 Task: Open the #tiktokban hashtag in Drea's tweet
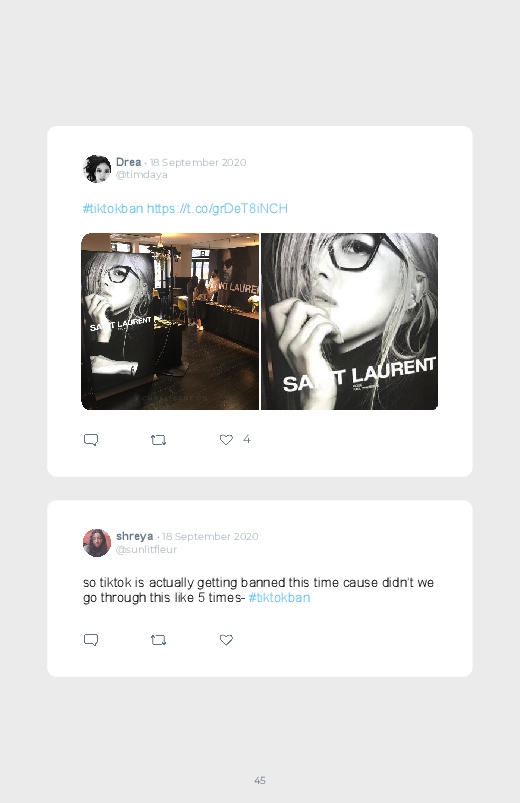pyautogui.click(x=113, y=208)
